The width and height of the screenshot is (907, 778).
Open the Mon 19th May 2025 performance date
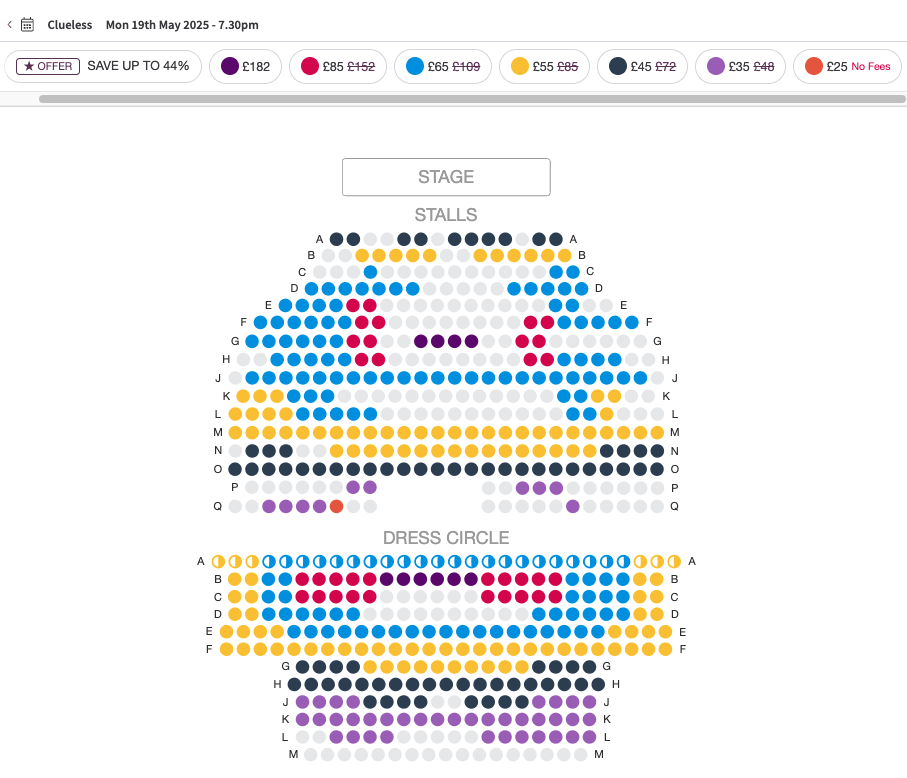point(182,25)
